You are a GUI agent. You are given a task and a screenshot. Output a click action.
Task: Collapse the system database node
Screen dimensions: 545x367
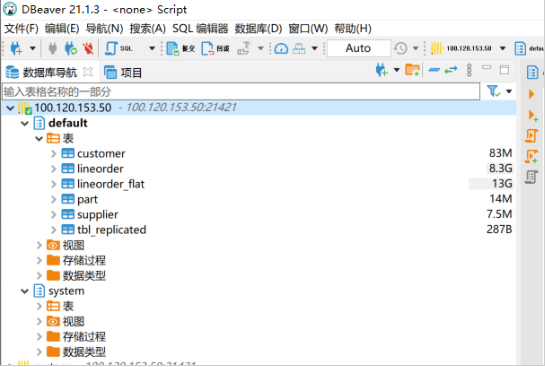click(x=24, y=291)
